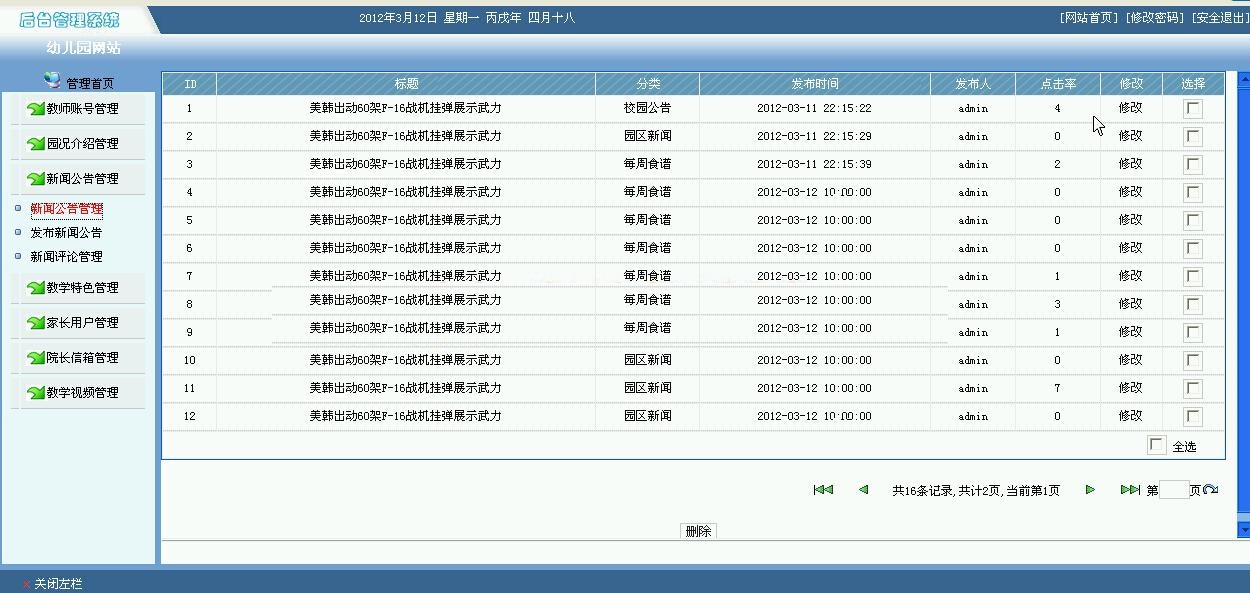Click the 园区新闻 category in row 2
This screenshot has width=1250, height=593.
[x=648, y=136]
